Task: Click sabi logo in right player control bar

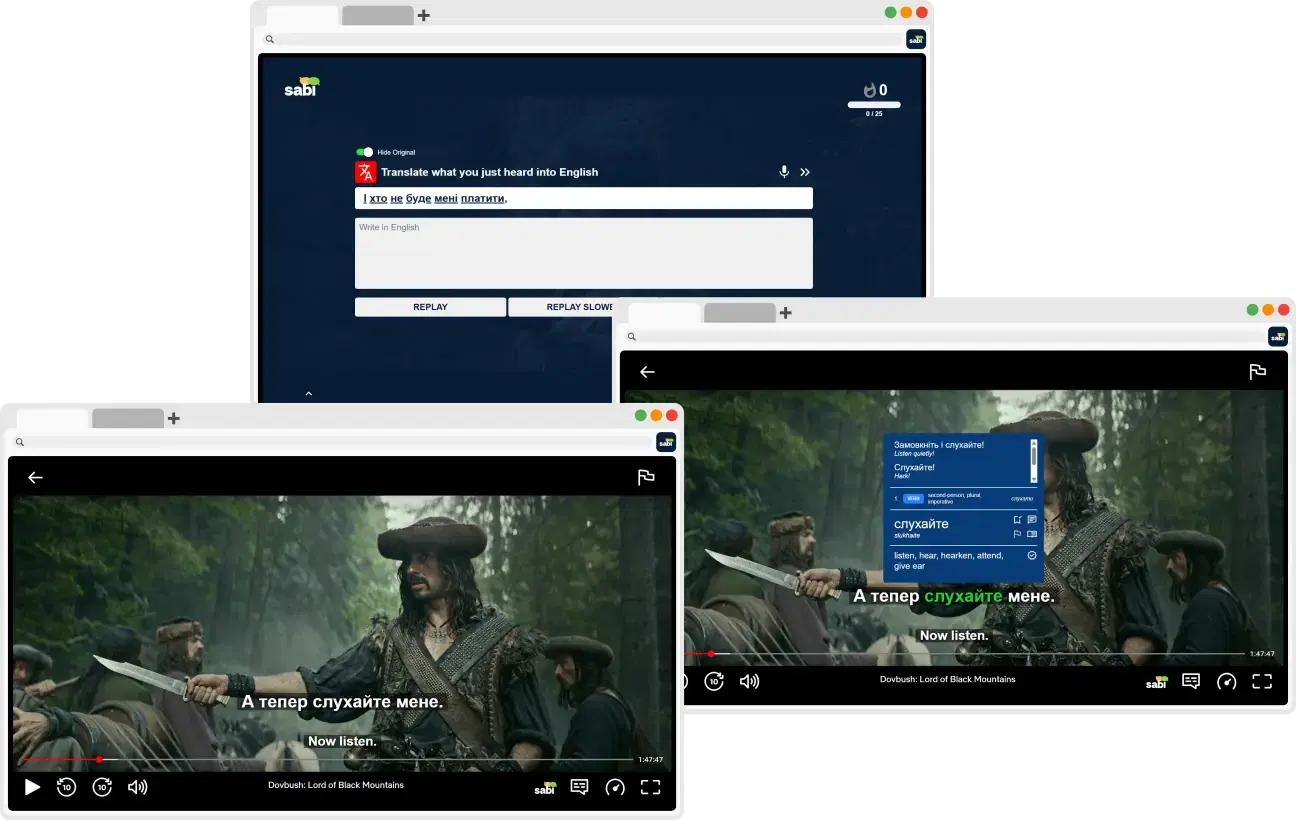Action: tap(1157, 681)
